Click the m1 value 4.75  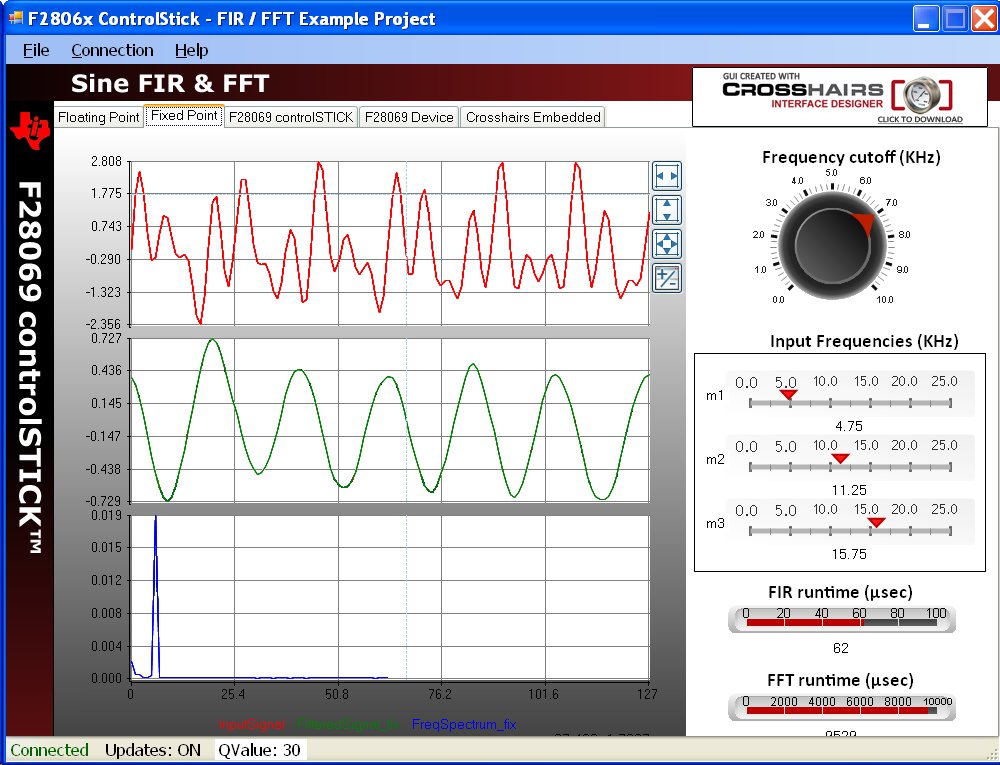pos(849,426)
